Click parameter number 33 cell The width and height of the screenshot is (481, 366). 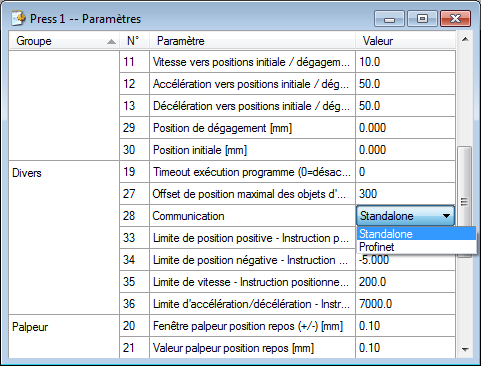134,238
